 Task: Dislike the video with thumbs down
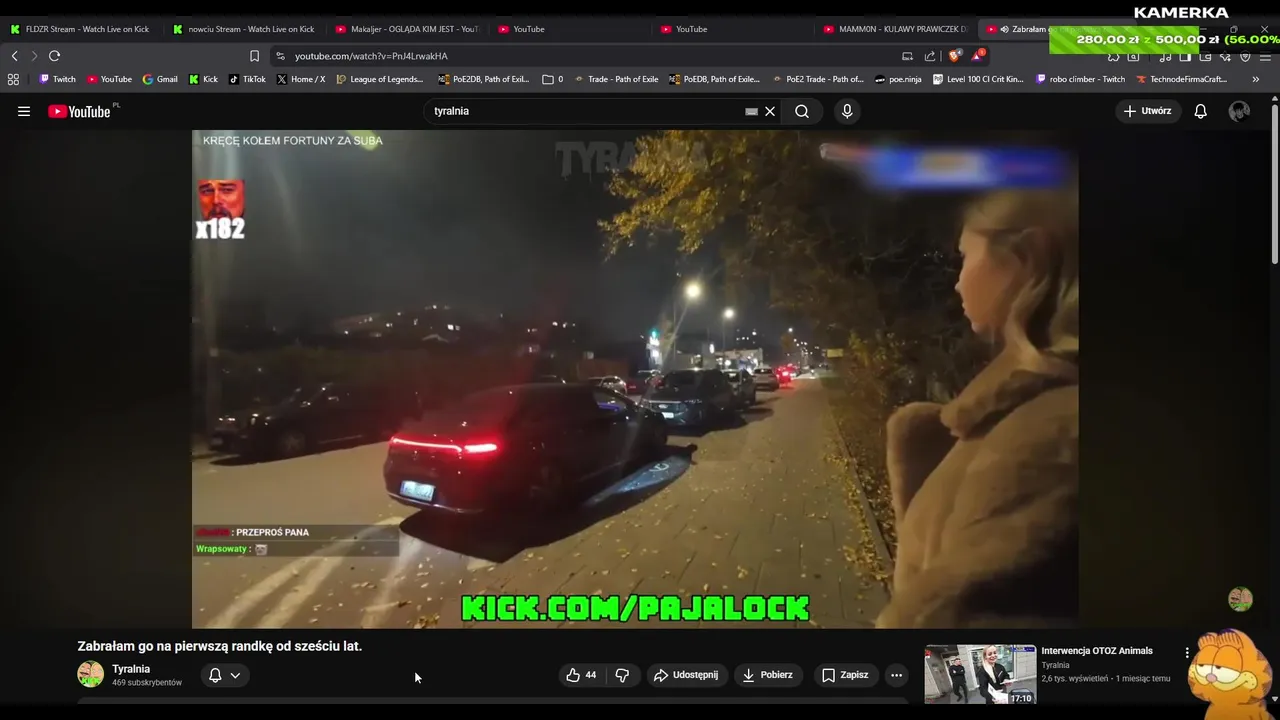[x=622, y=675]
